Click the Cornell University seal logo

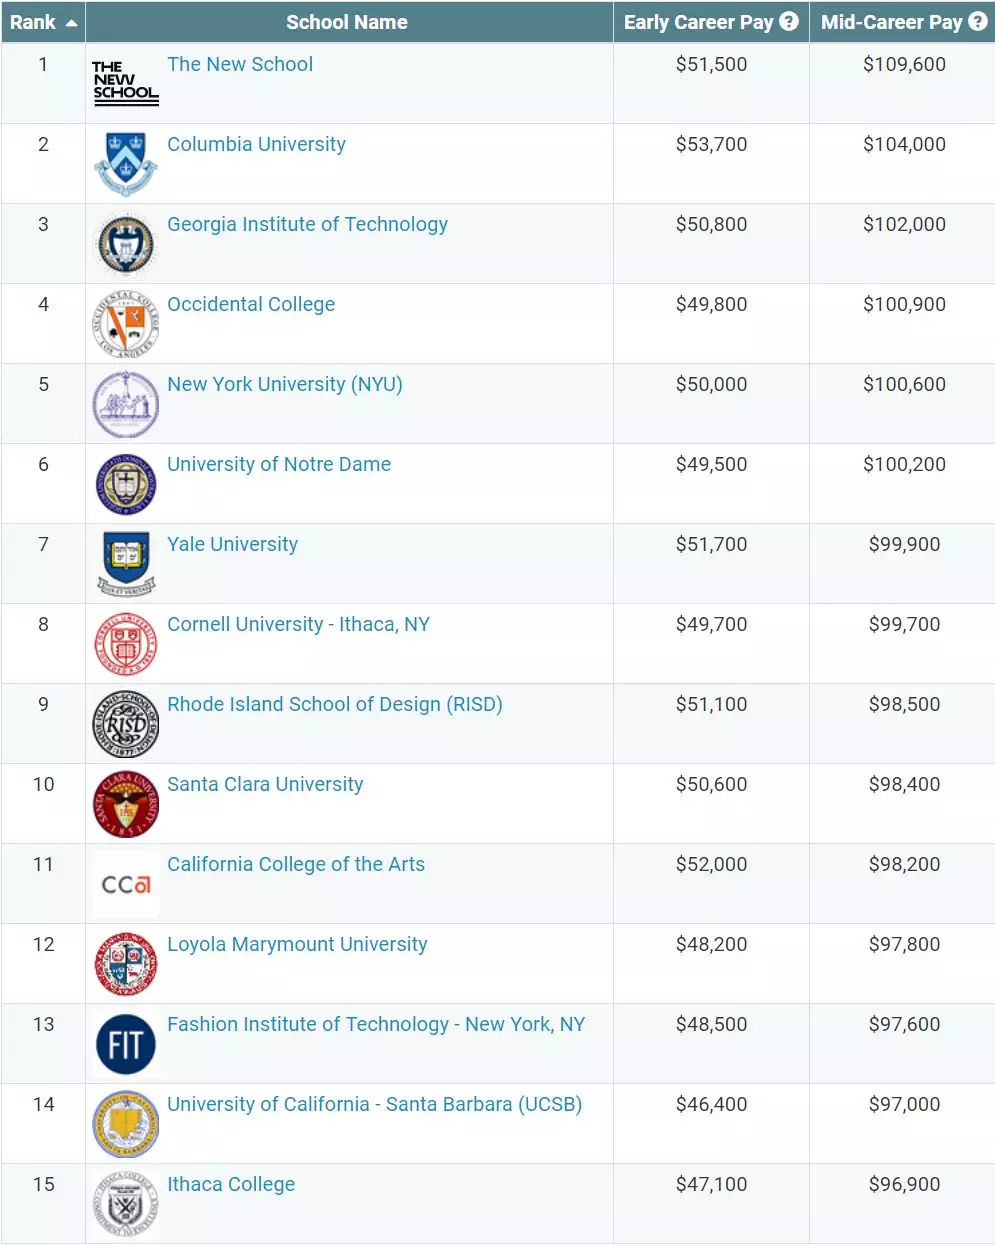pos(126,644)
